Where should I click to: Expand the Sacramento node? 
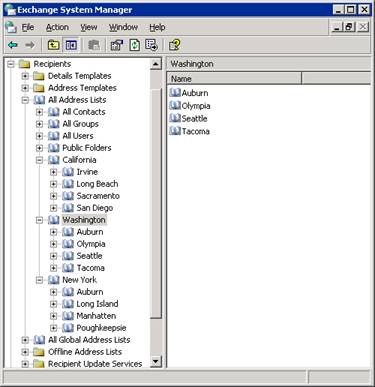coord(53,196)
